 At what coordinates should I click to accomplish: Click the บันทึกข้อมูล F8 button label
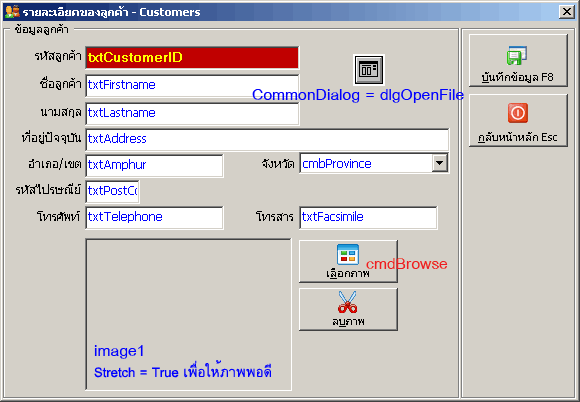[517, 77]
